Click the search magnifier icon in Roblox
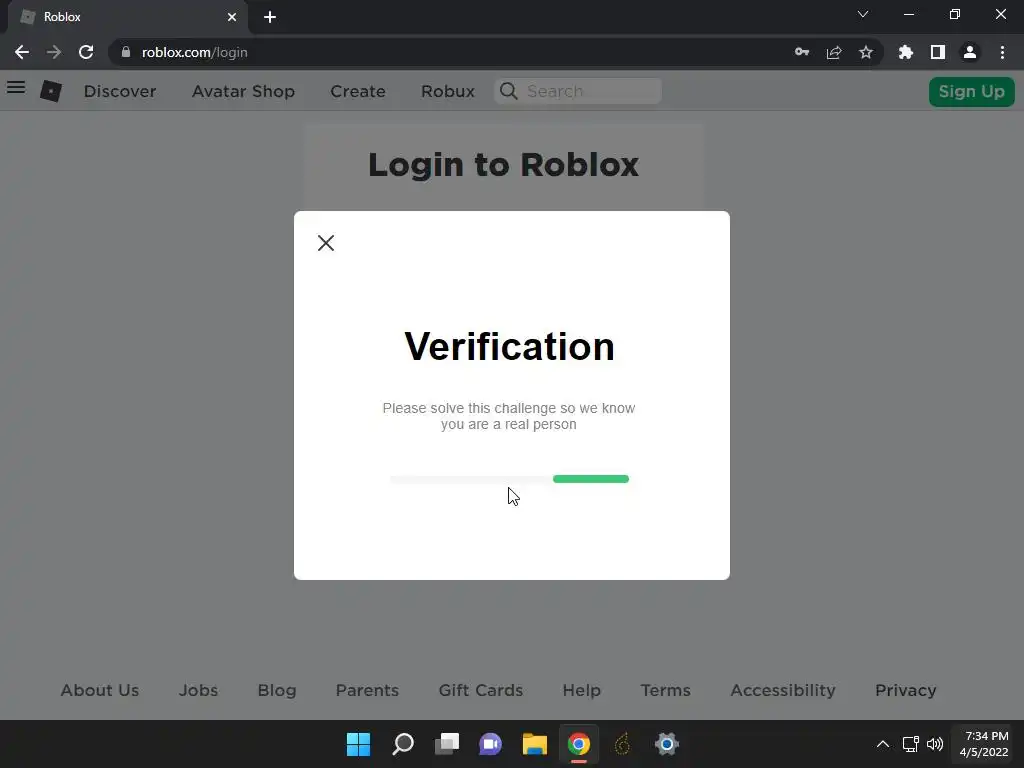Screen dimensions: 1024x768 509,91
